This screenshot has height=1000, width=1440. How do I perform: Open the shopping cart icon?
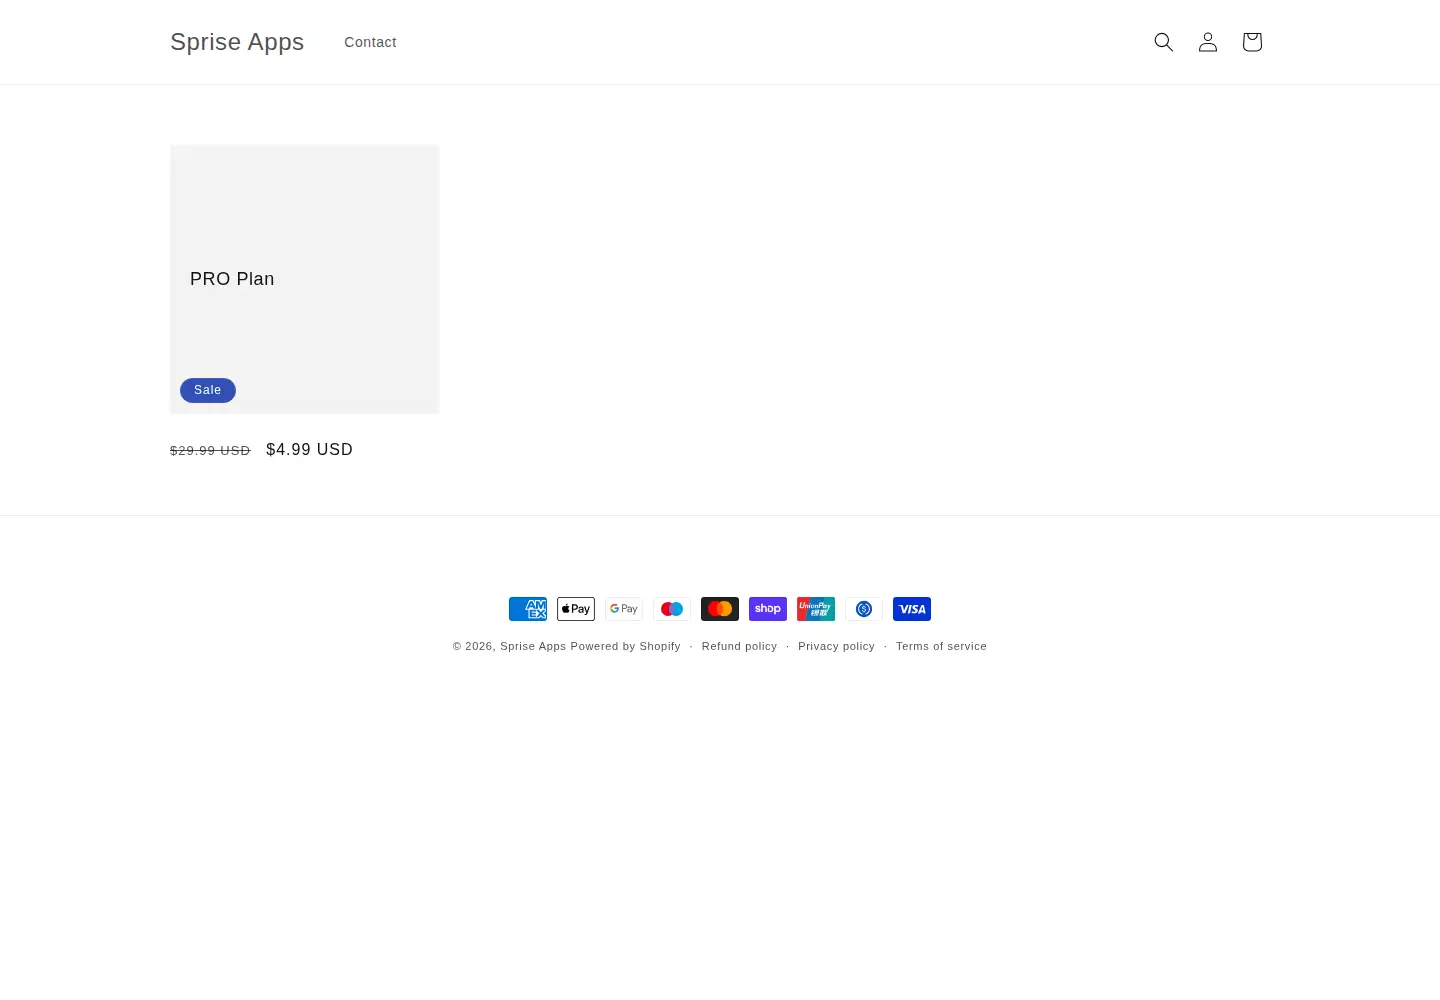[x=1252, y=42]
